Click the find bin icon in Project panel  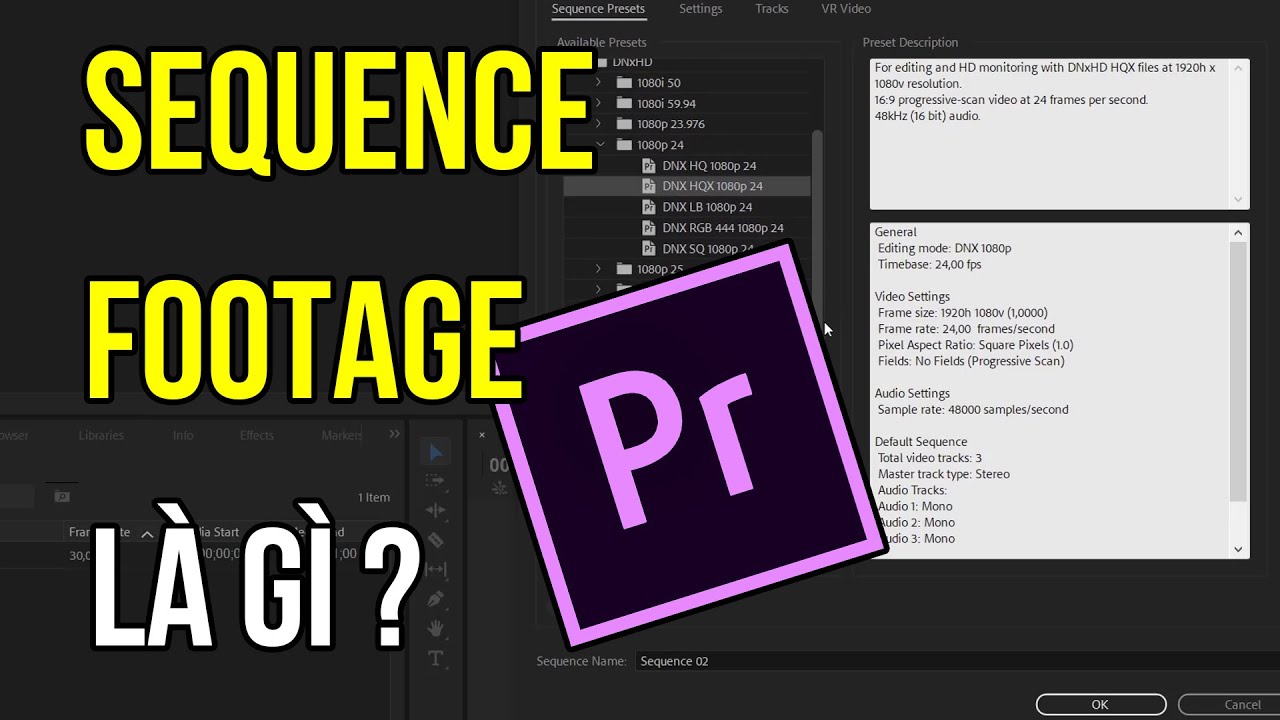[x=62, y=496]
